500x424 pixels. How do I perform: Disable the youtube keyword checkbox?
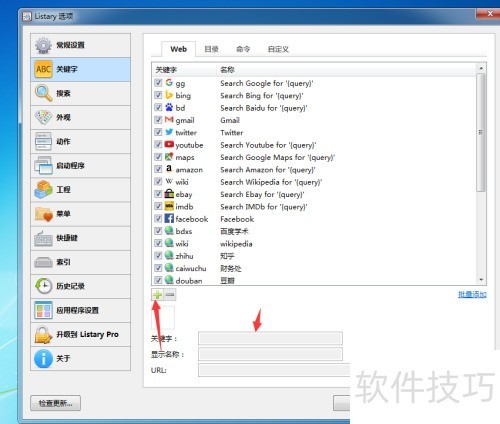tap(158, 144)
